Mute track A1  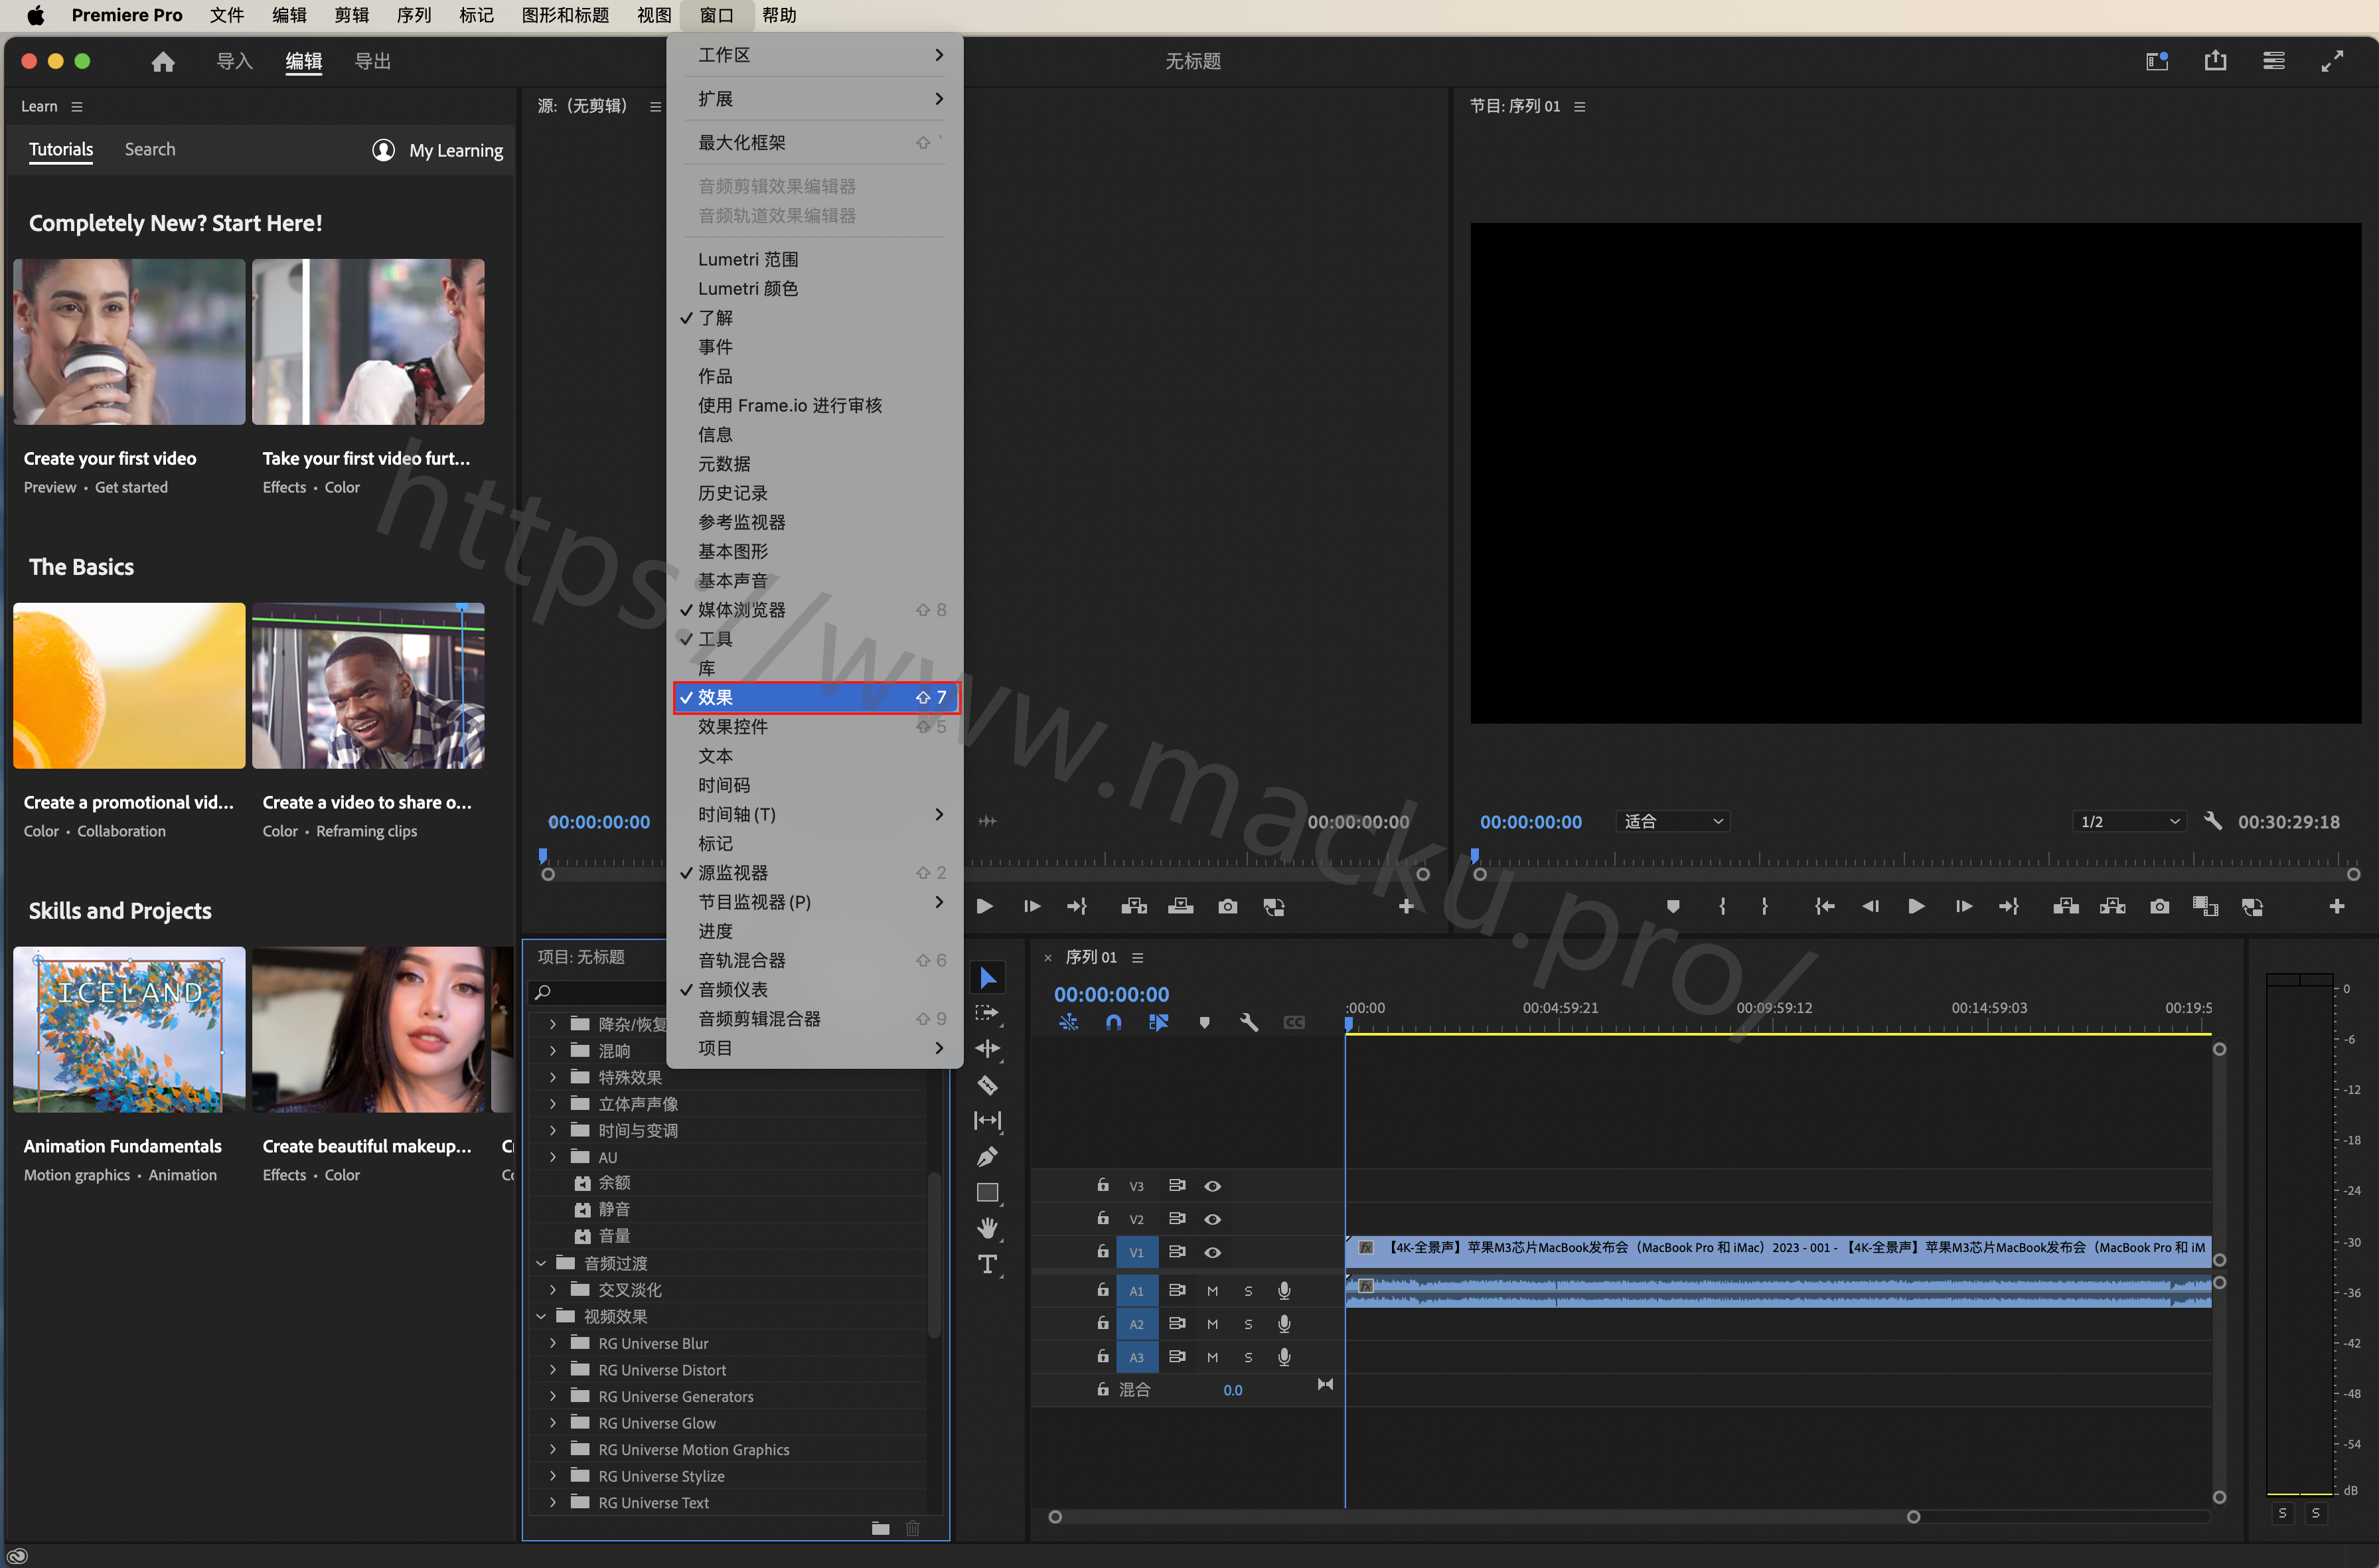pyautogui.click(x=1212, y=1291)
